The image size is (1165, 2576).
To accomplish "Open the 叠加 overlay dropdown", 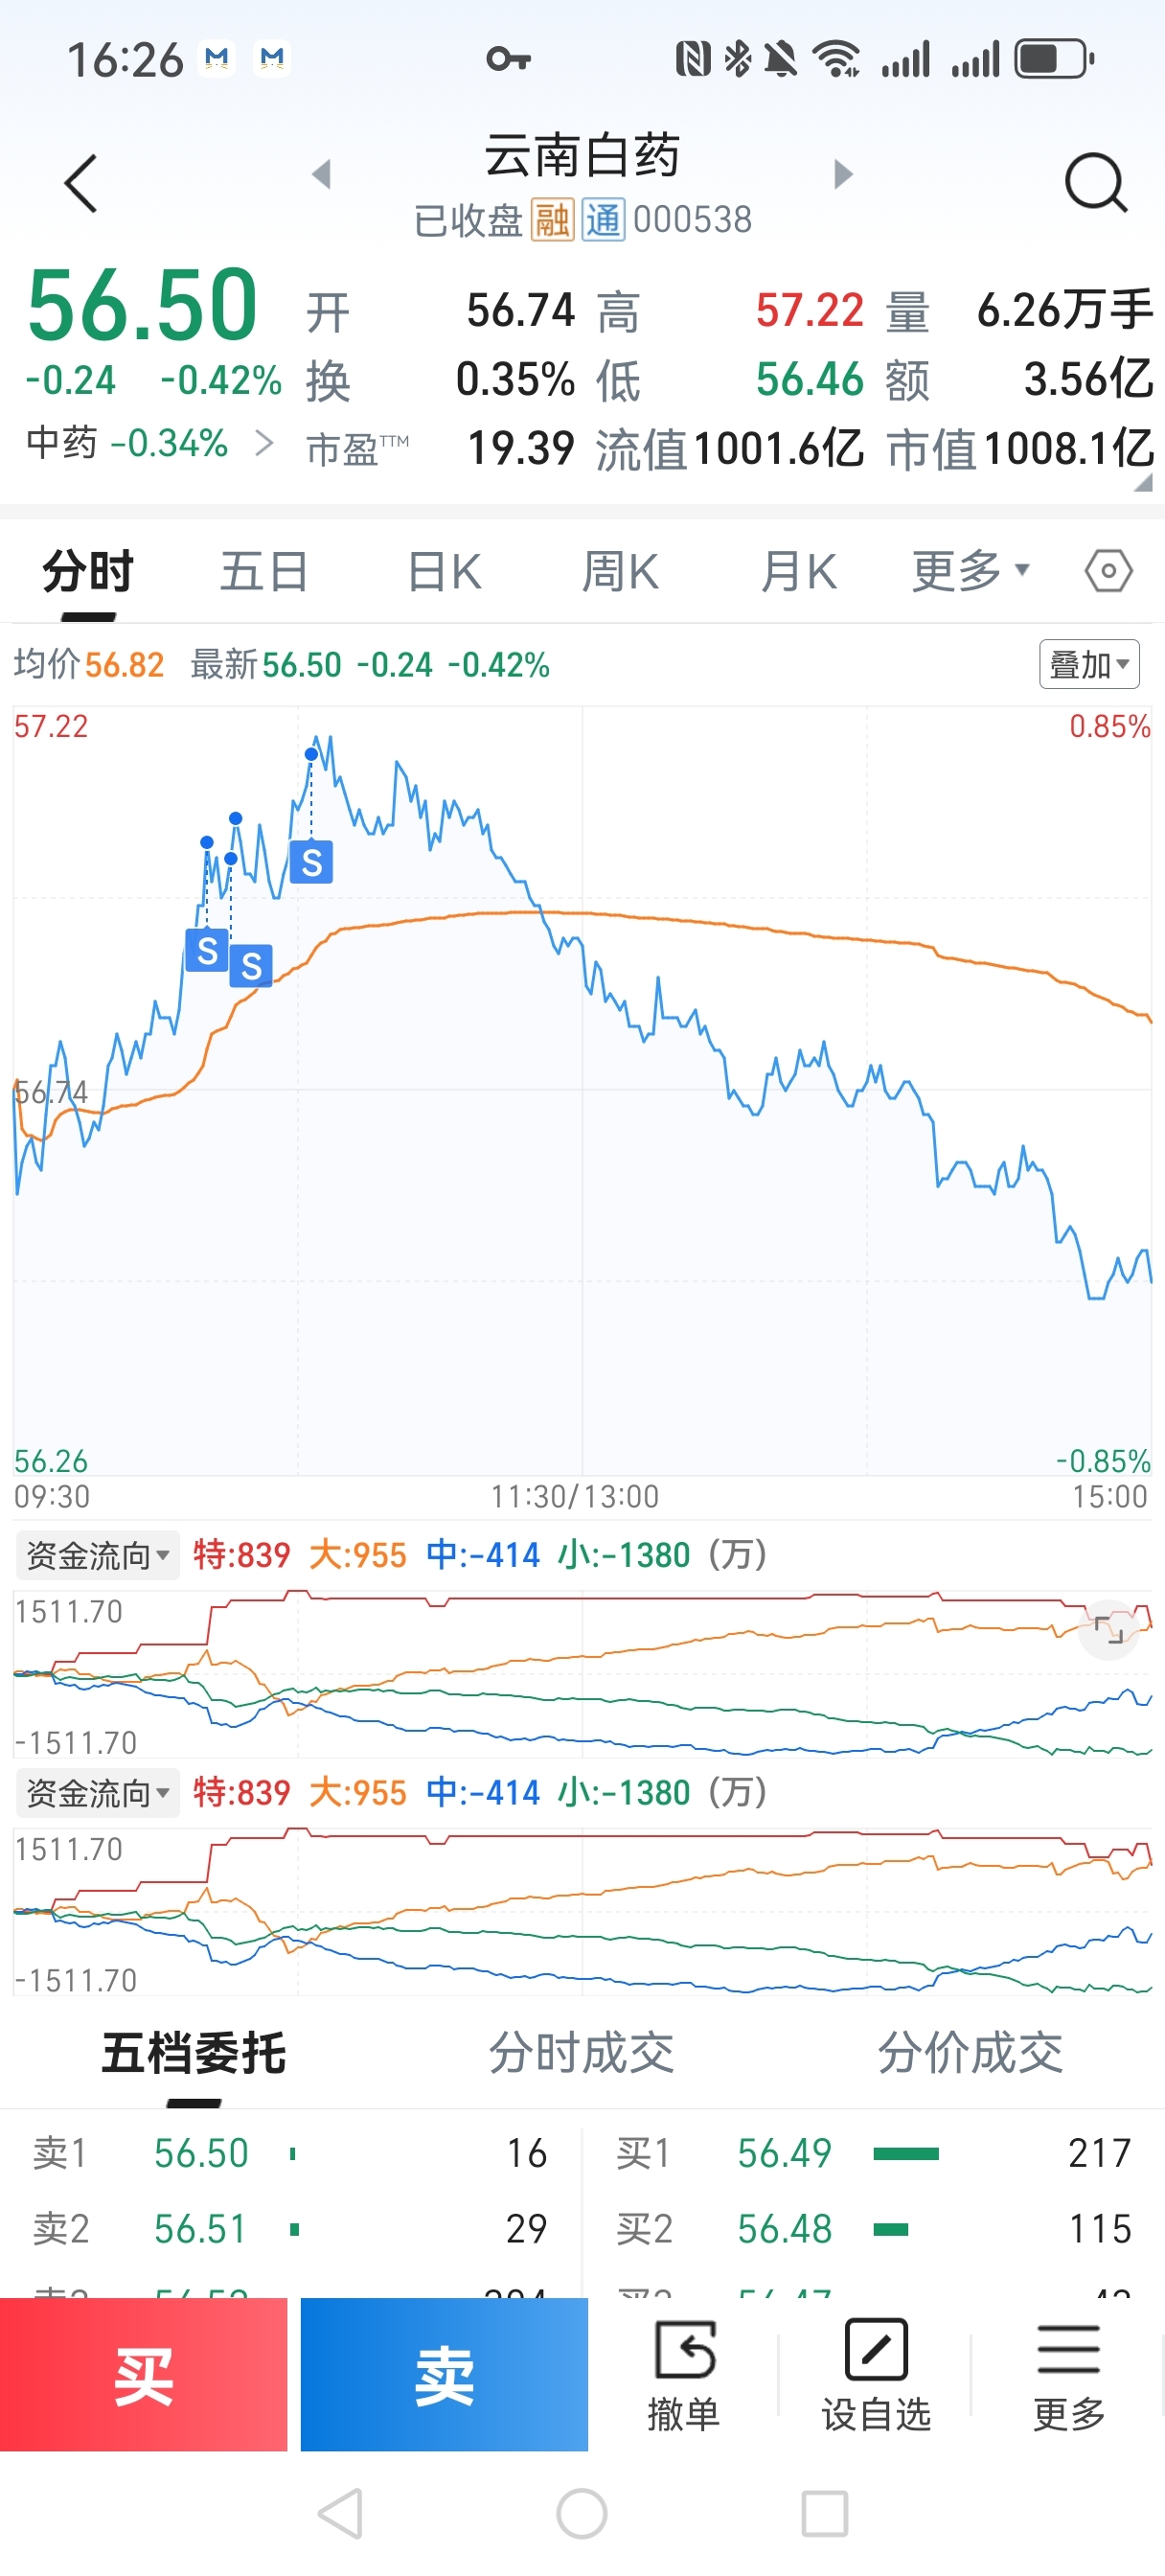I will 1089,664.
